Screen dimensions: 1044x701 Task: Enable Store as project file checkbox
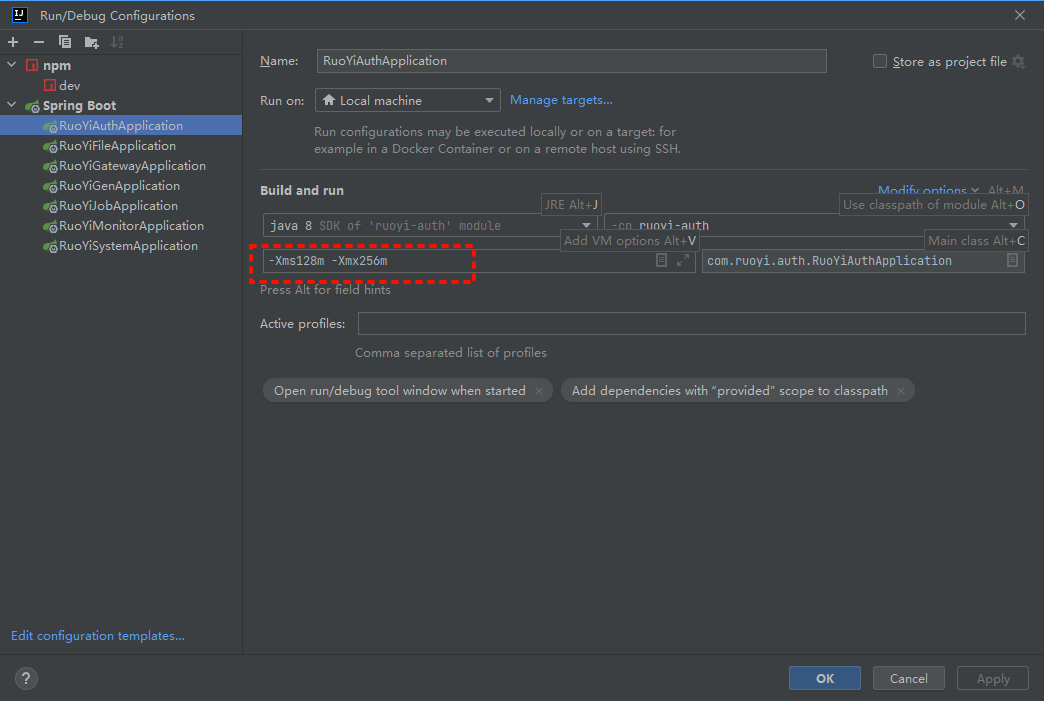click(880, 61)
